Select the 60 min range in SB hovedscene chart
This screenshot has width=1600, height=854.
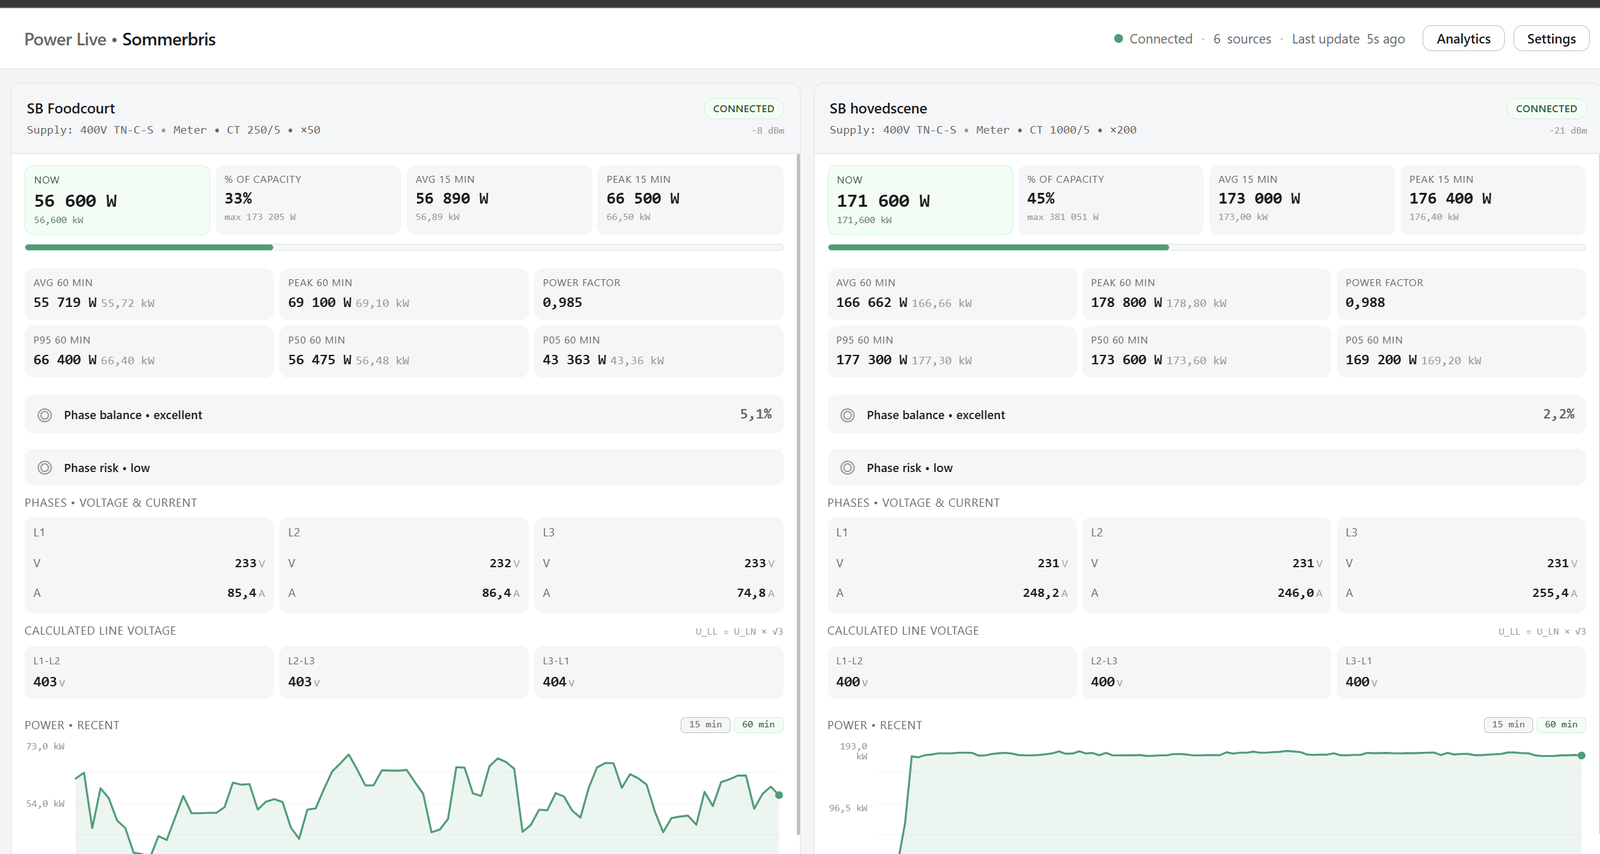(1561, 725)
